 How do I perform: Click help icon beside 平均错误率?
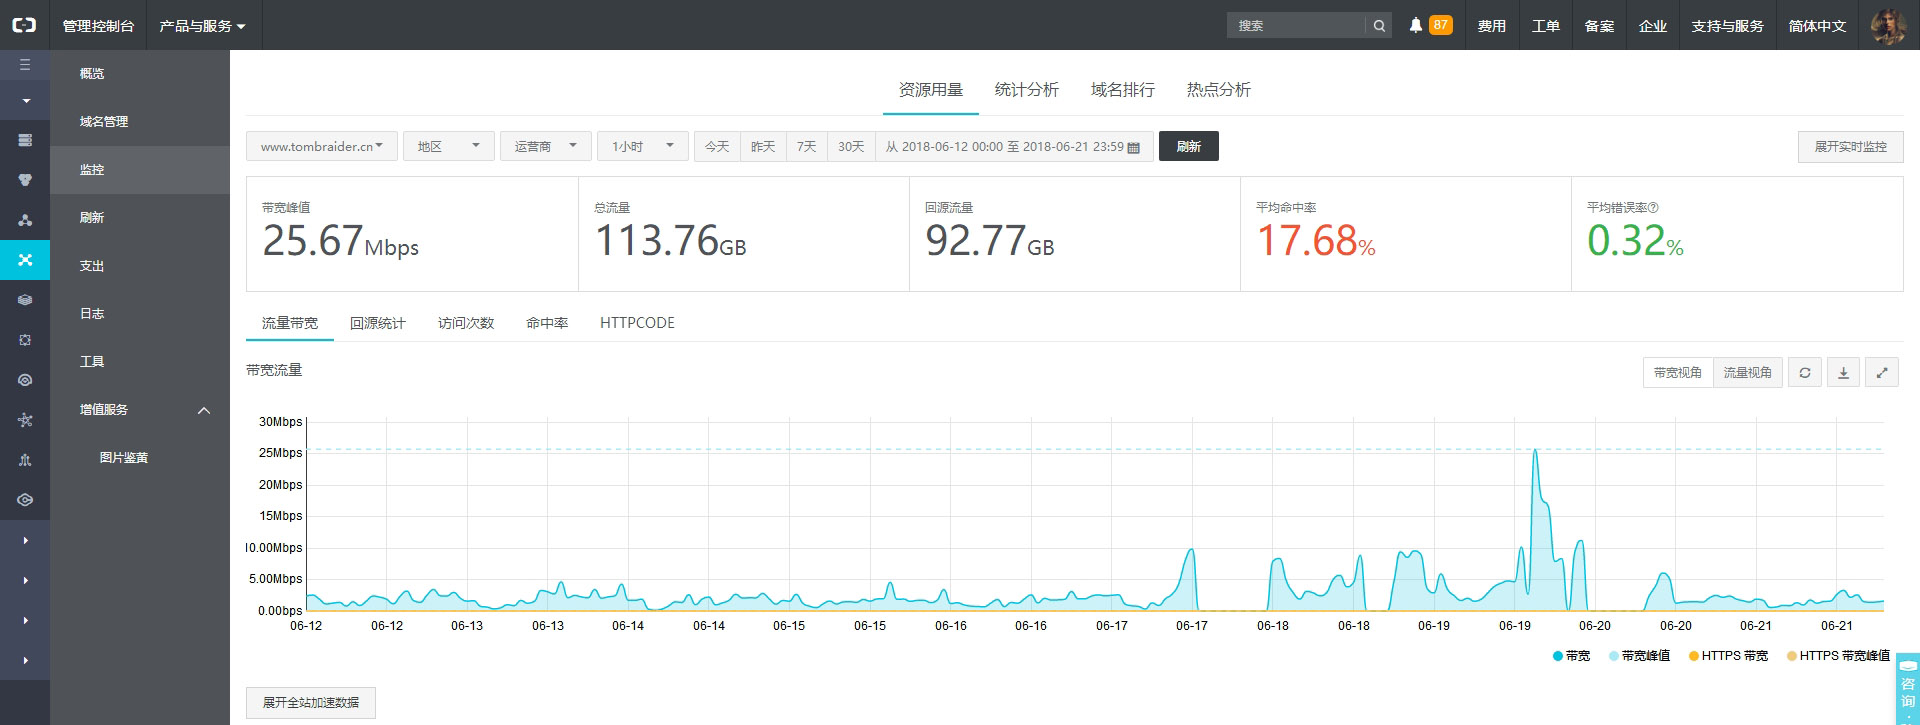(1652, 208)
